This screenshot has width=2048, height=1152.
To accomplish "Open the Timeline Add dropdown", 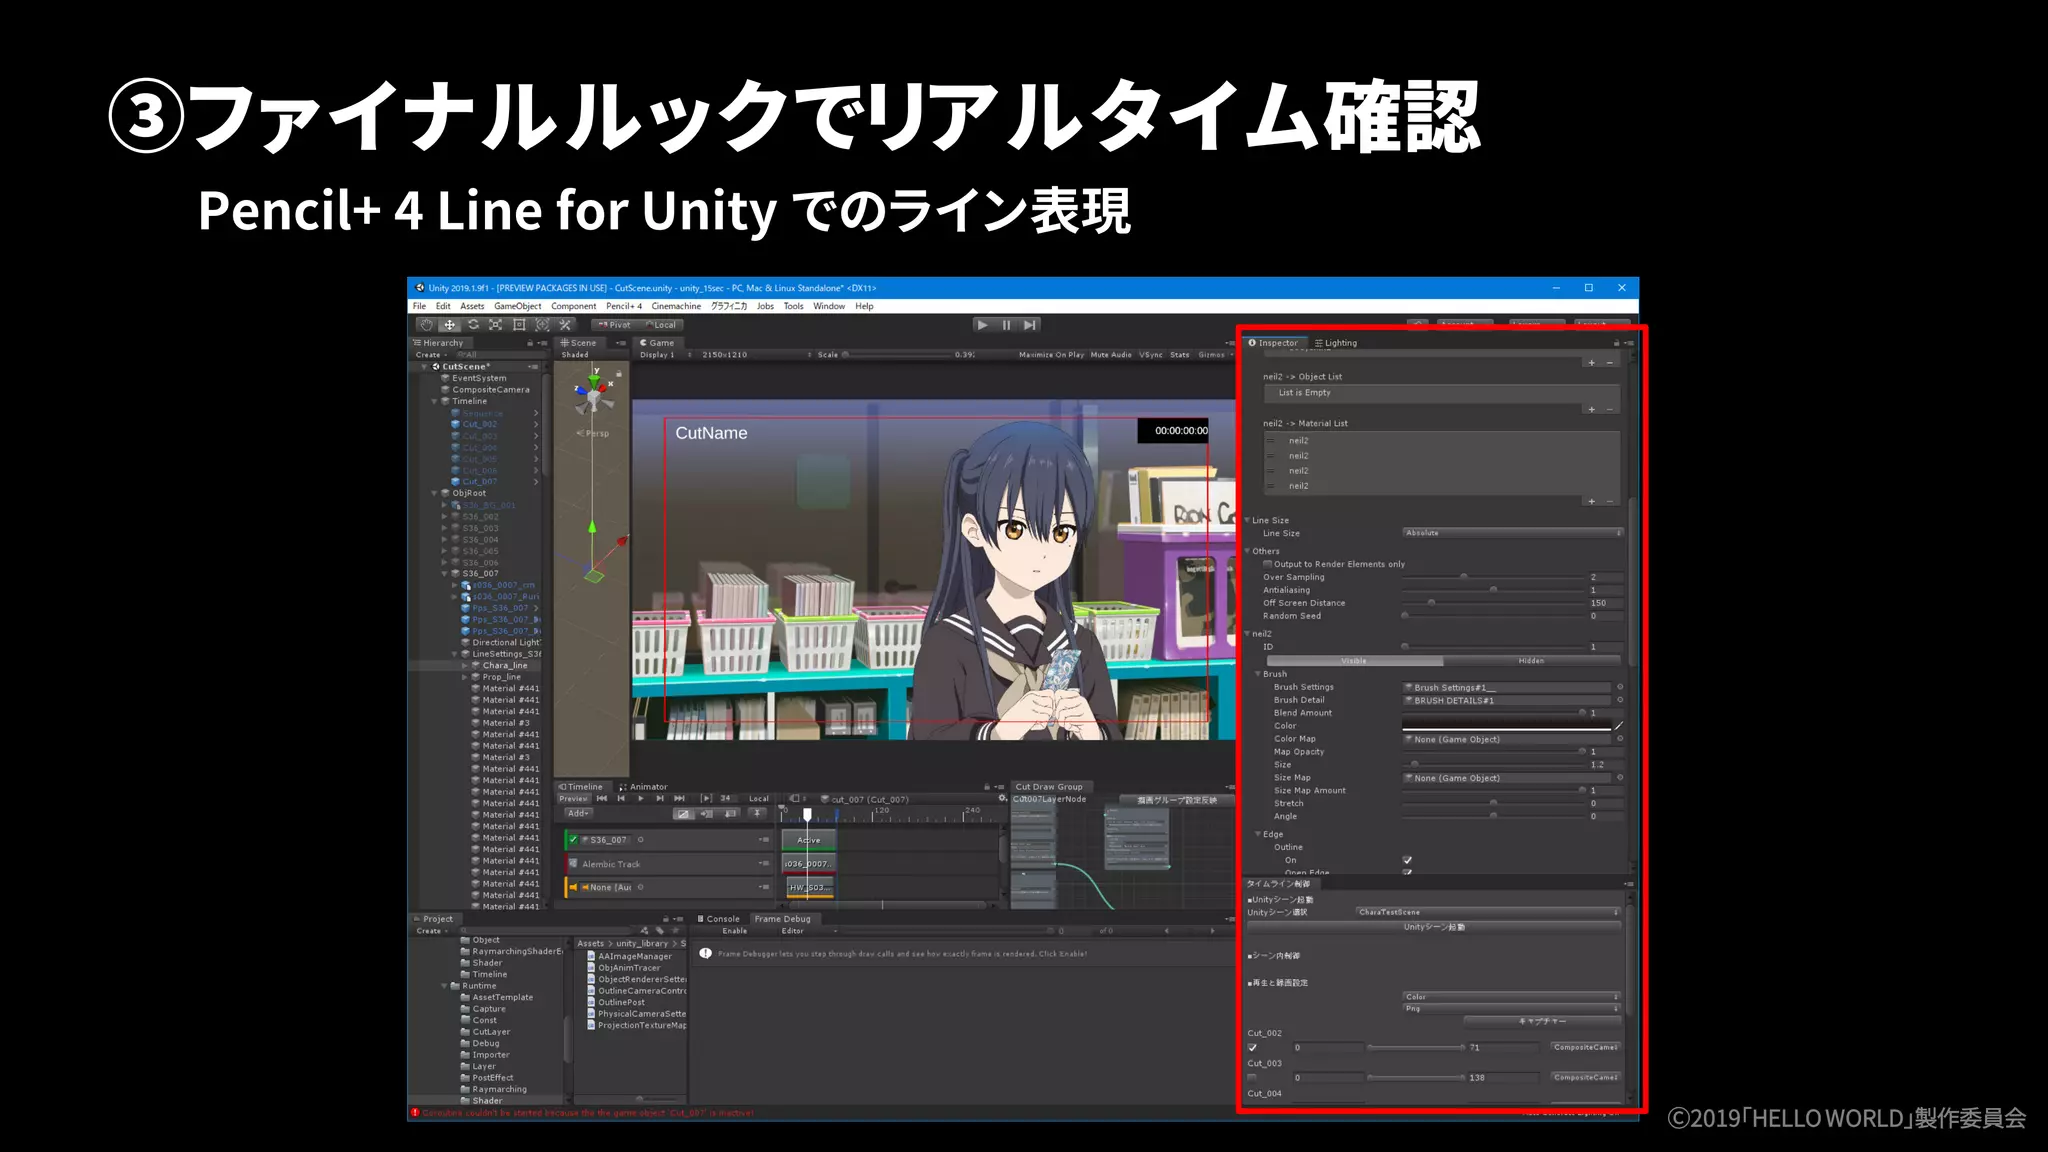I will point(578,813).
